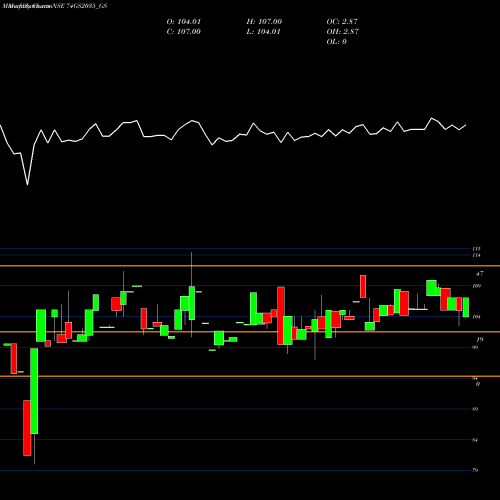Click the 89 price axis label

(475, 409)
